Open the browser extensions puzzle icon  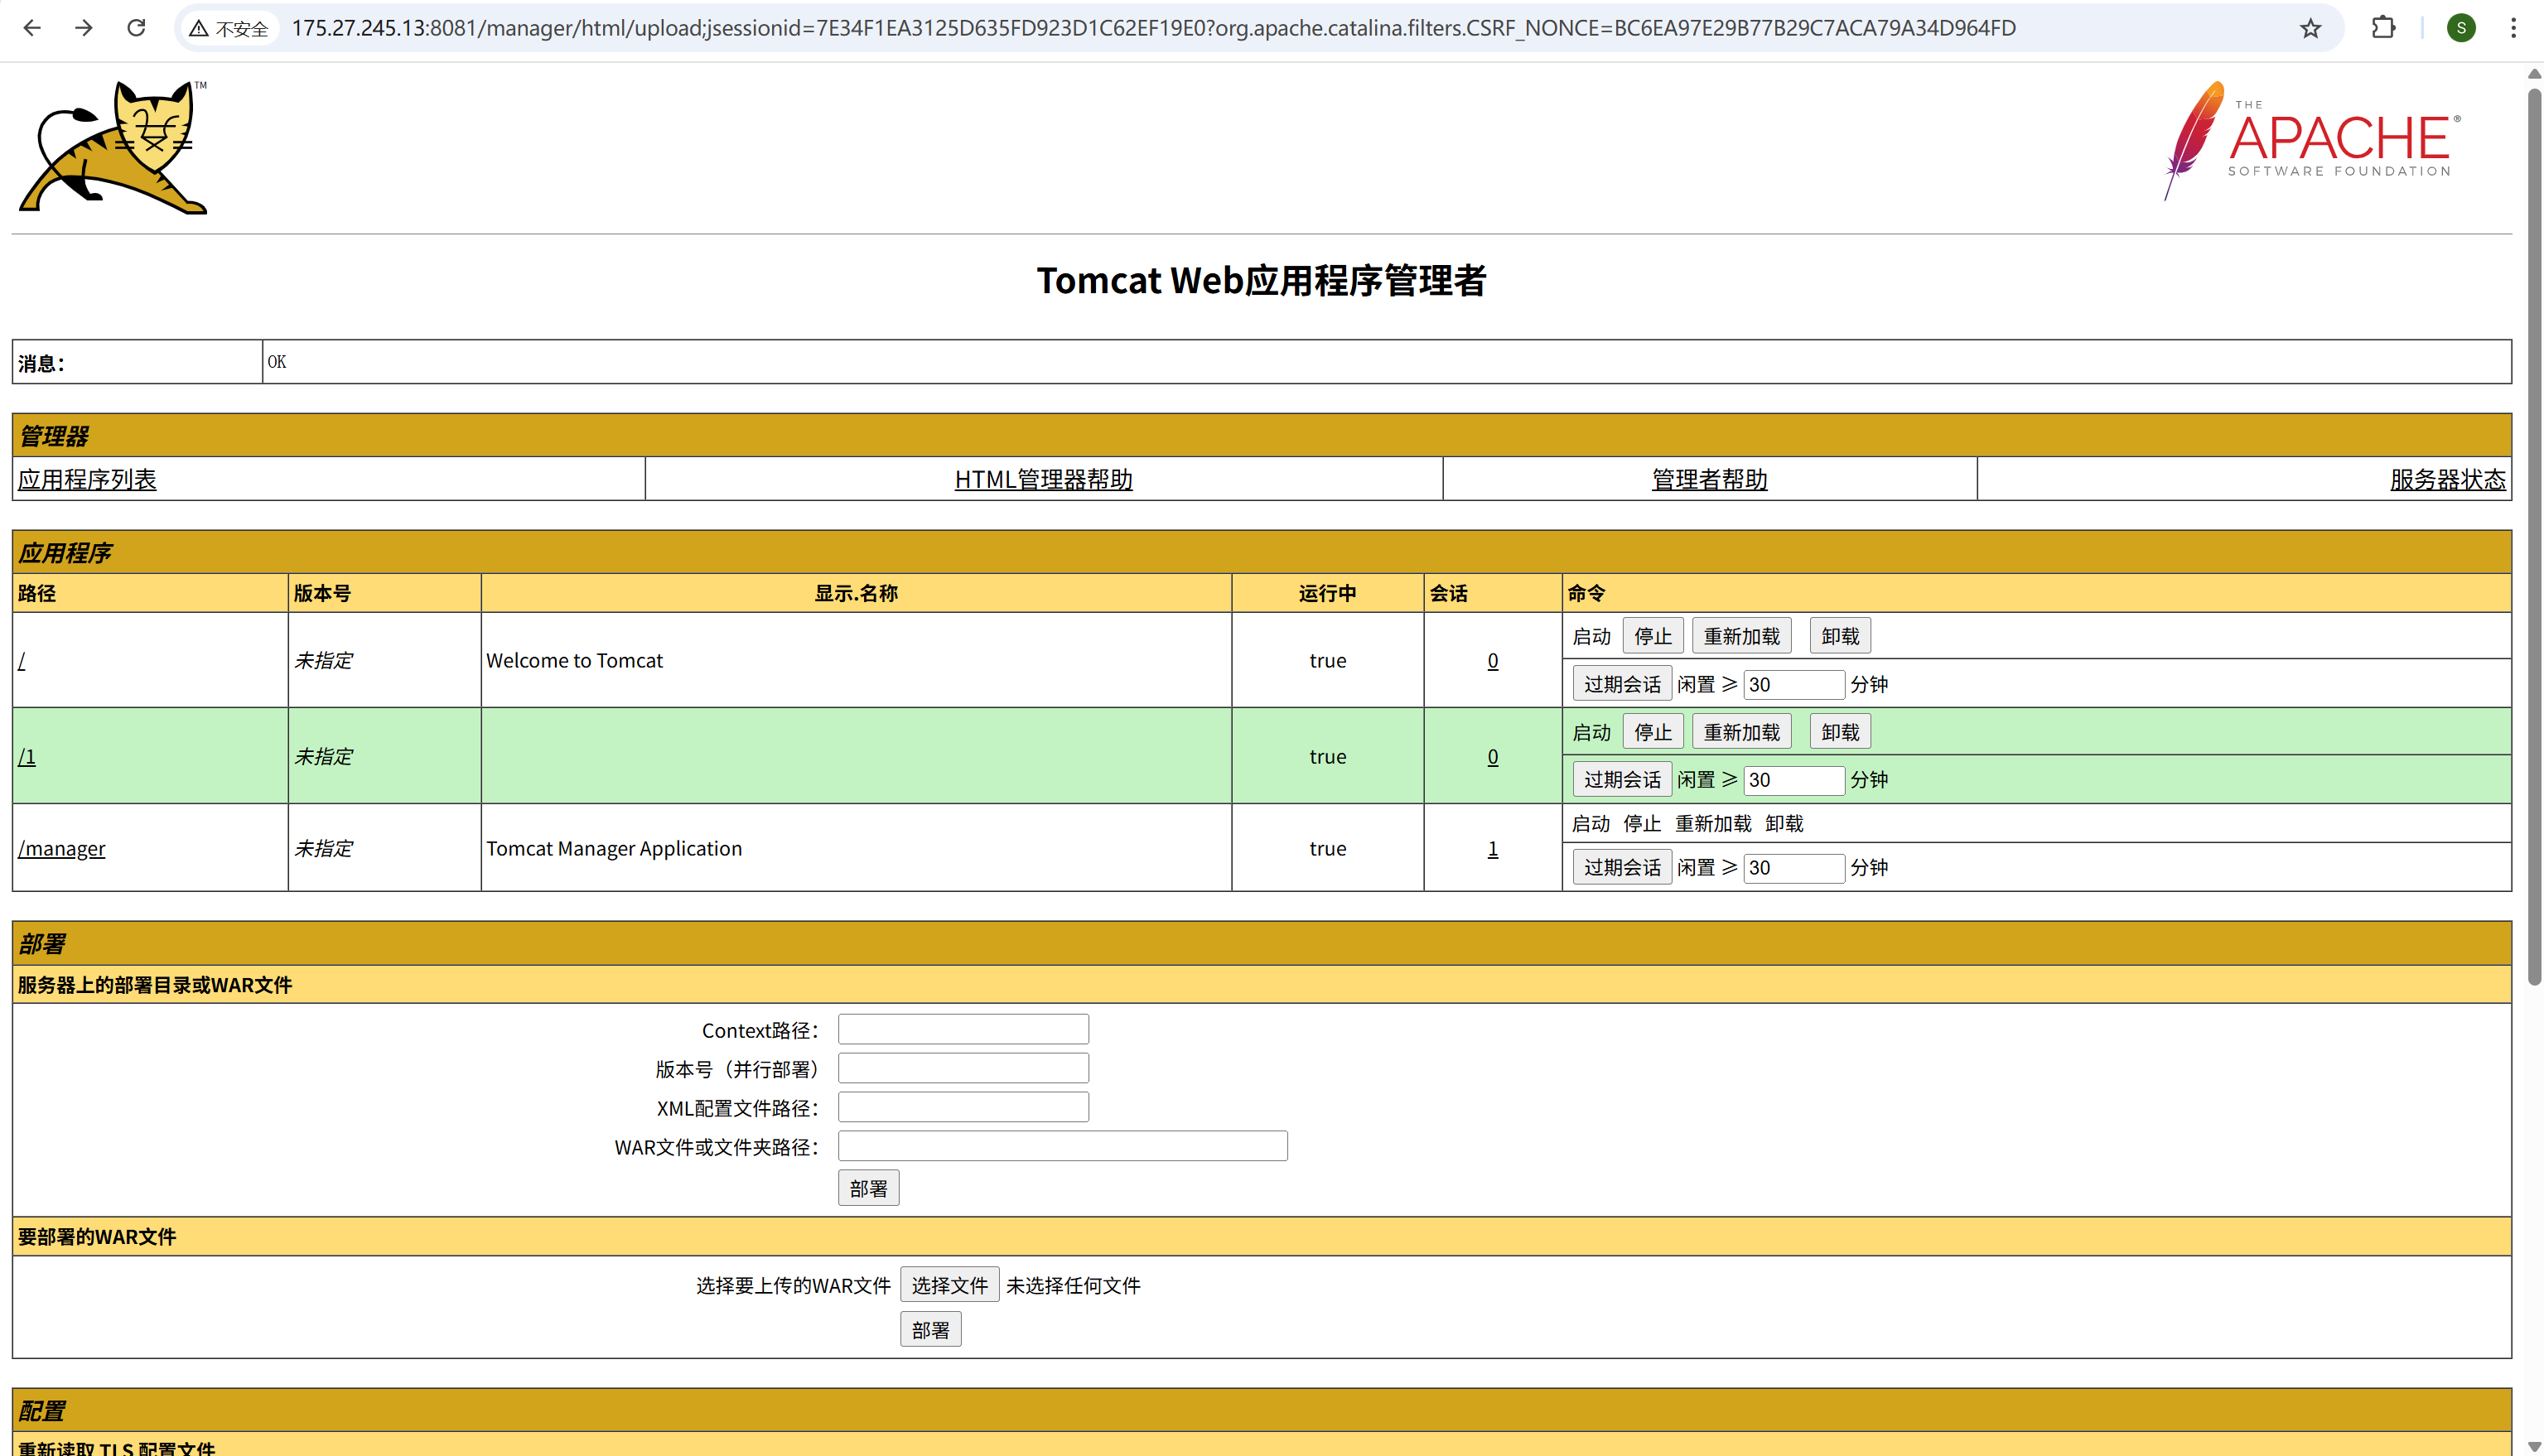(x=2383, y=28)
